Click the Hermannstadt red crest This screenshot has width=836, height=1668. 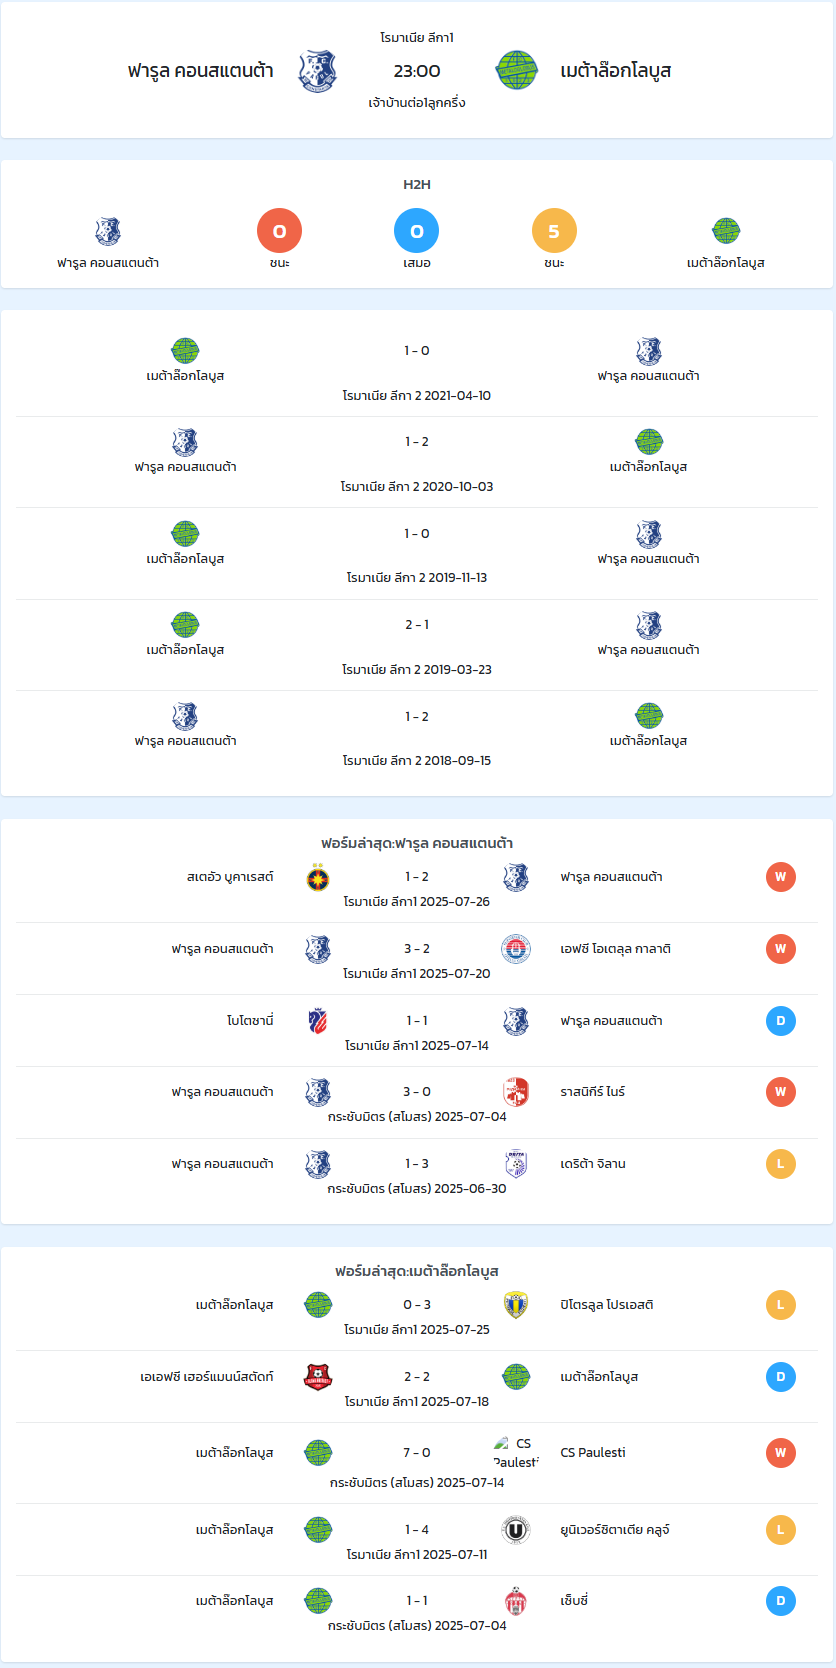[x=318, y=1377]
